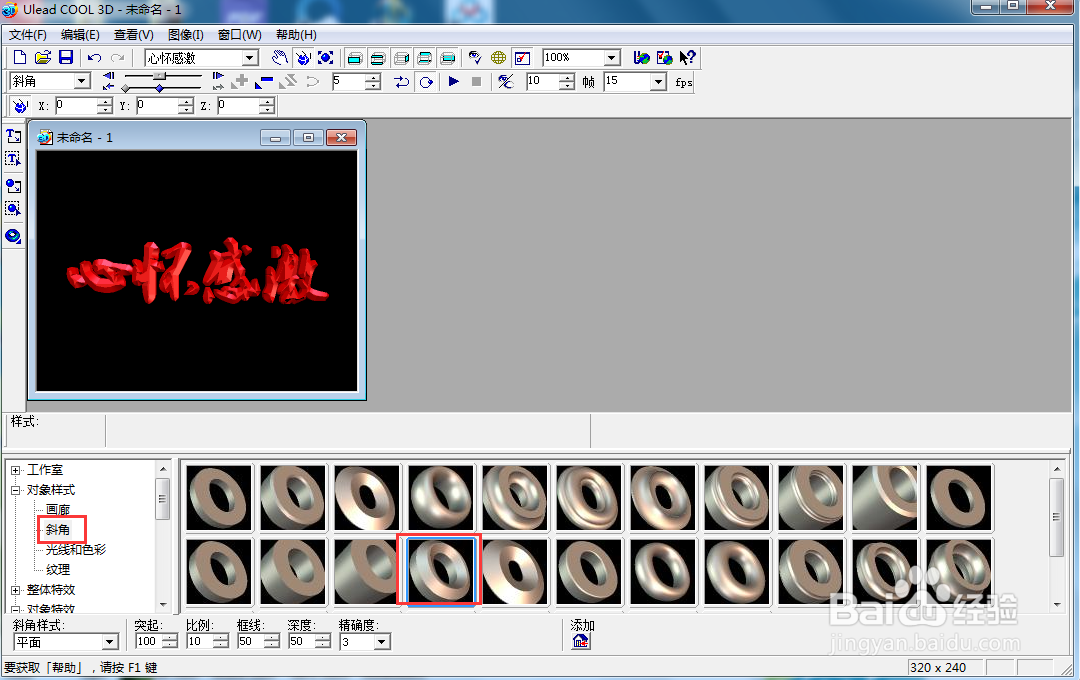Select the Resize object tool
The image size is (1080, 680).
(x=326, y=58)
